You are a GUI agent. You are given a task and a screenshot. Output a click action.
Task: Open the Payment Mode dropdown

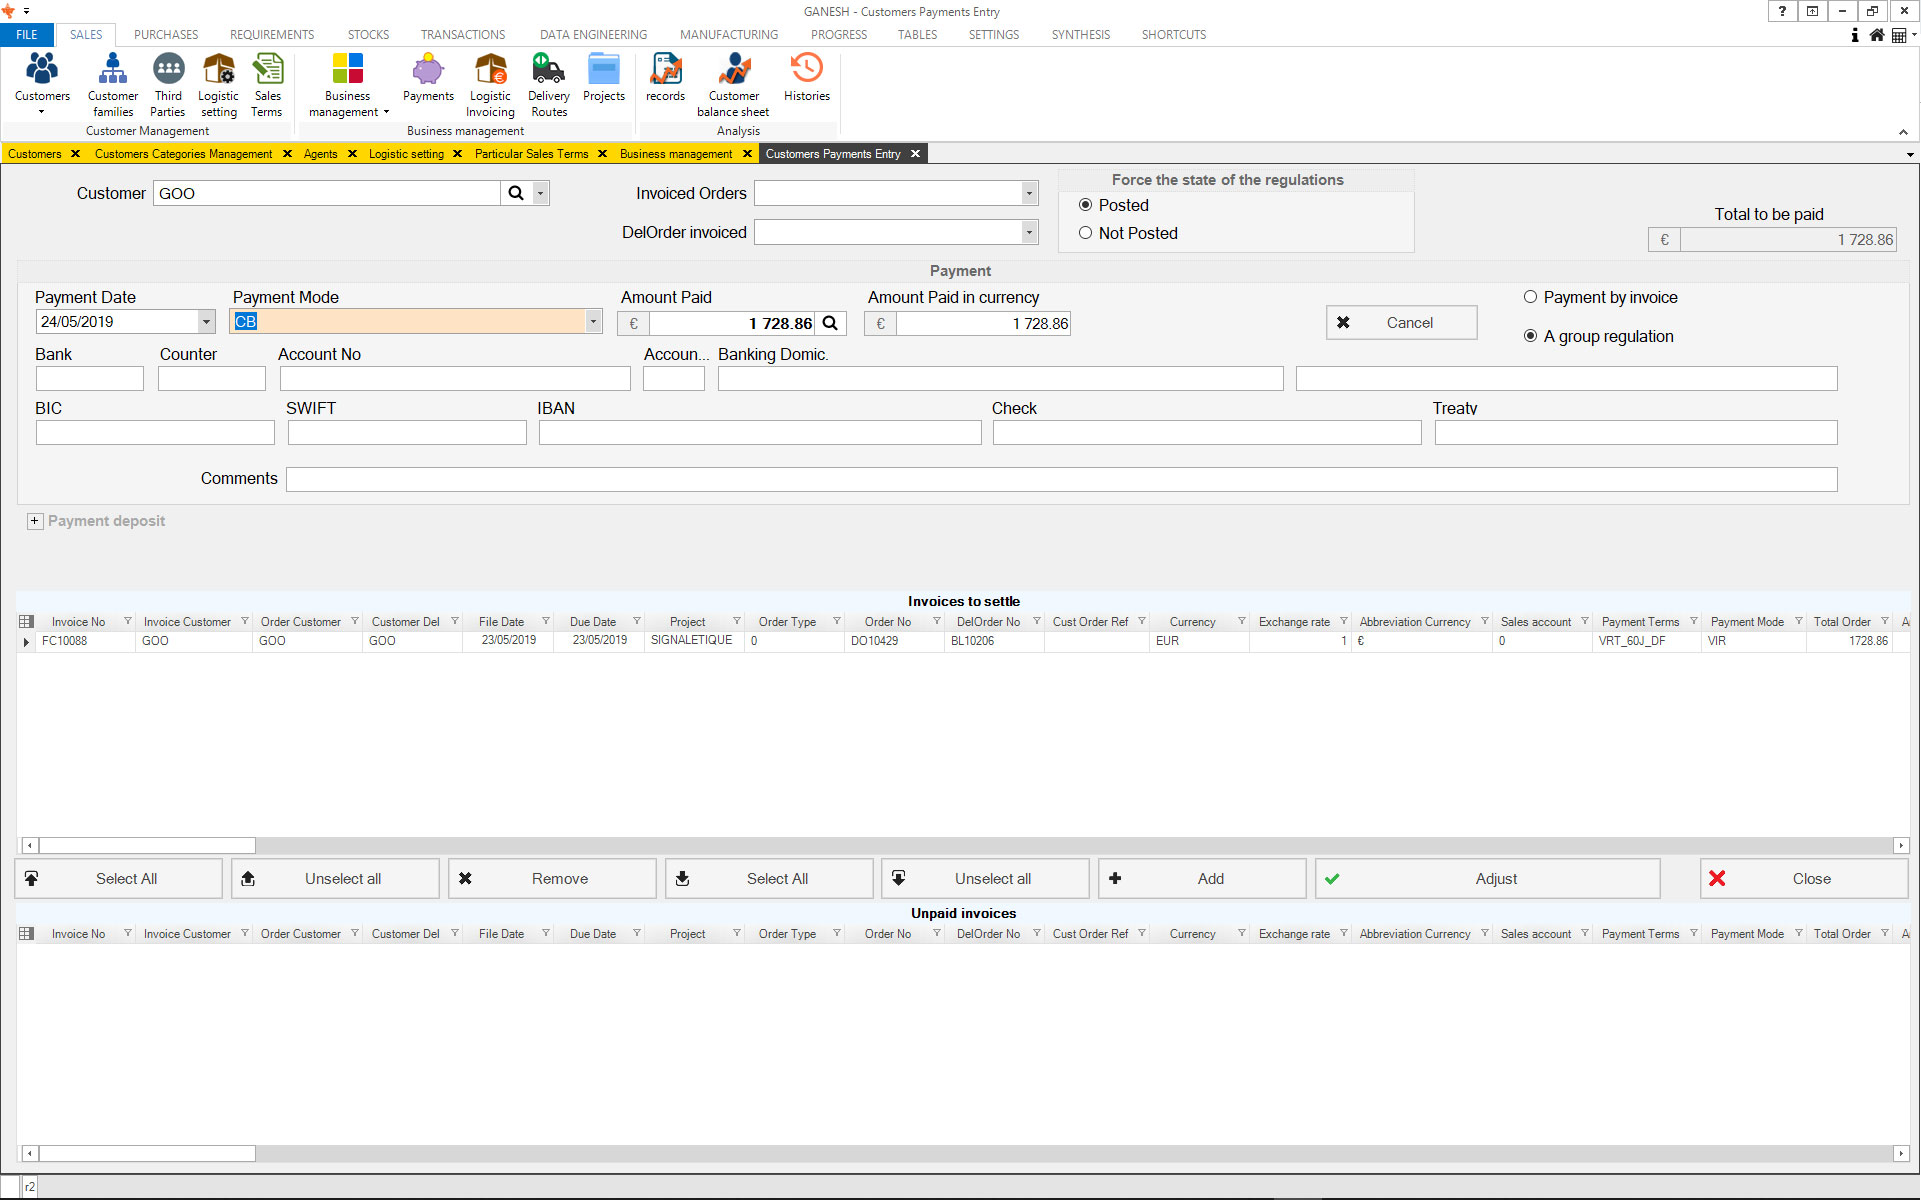593,322
